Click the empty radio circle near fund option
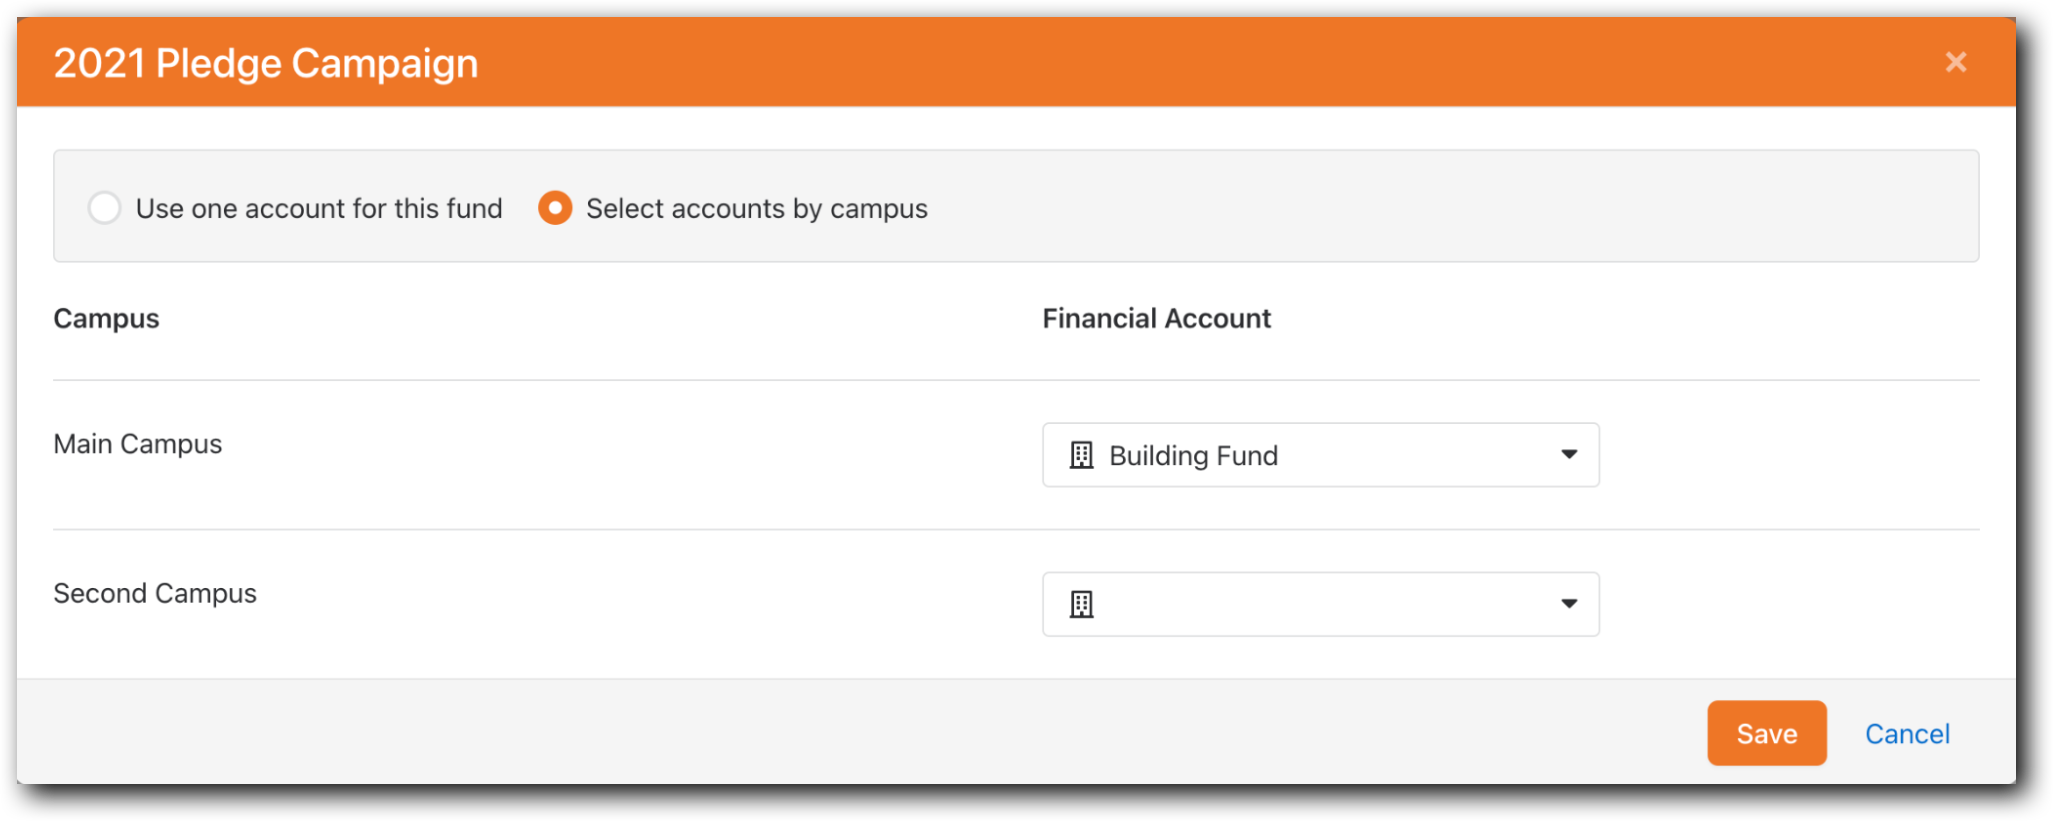The height and width of the screenshot is (822, 2053). [104, 208]
